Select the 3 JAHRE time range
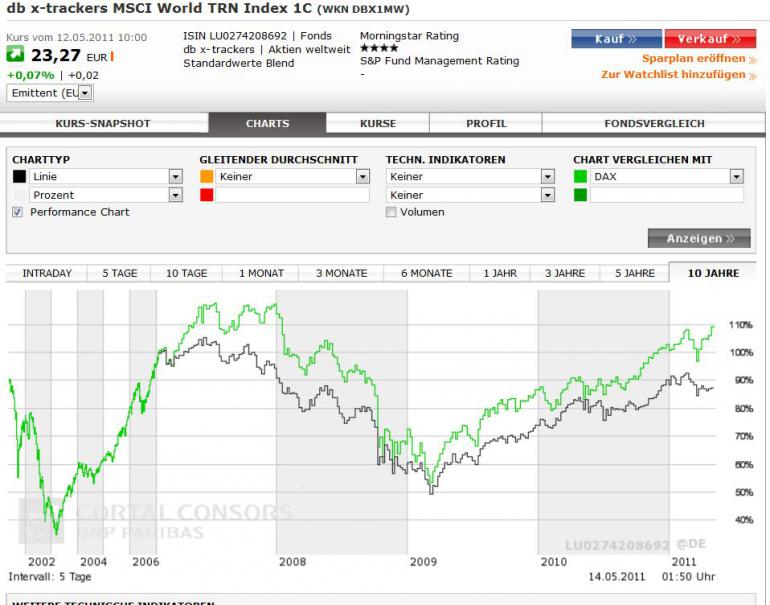The image size is (770, 605). coord(565,273)
